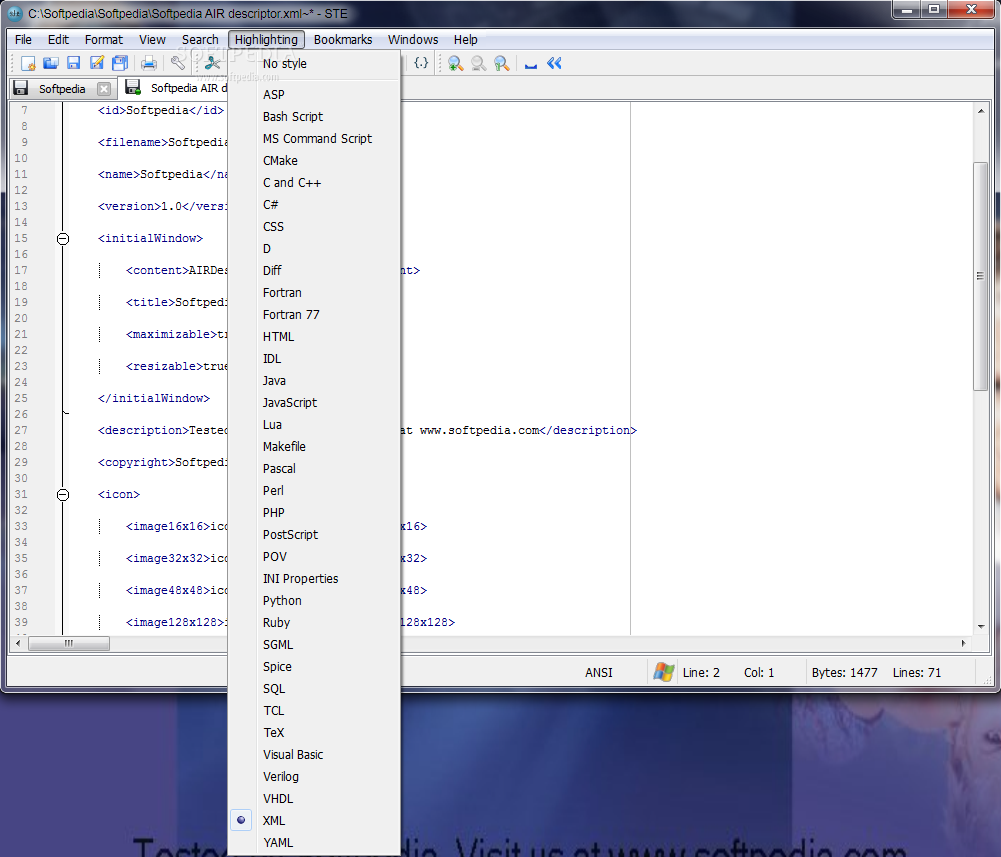Click the Save As pencil icon

click(97, 63)
